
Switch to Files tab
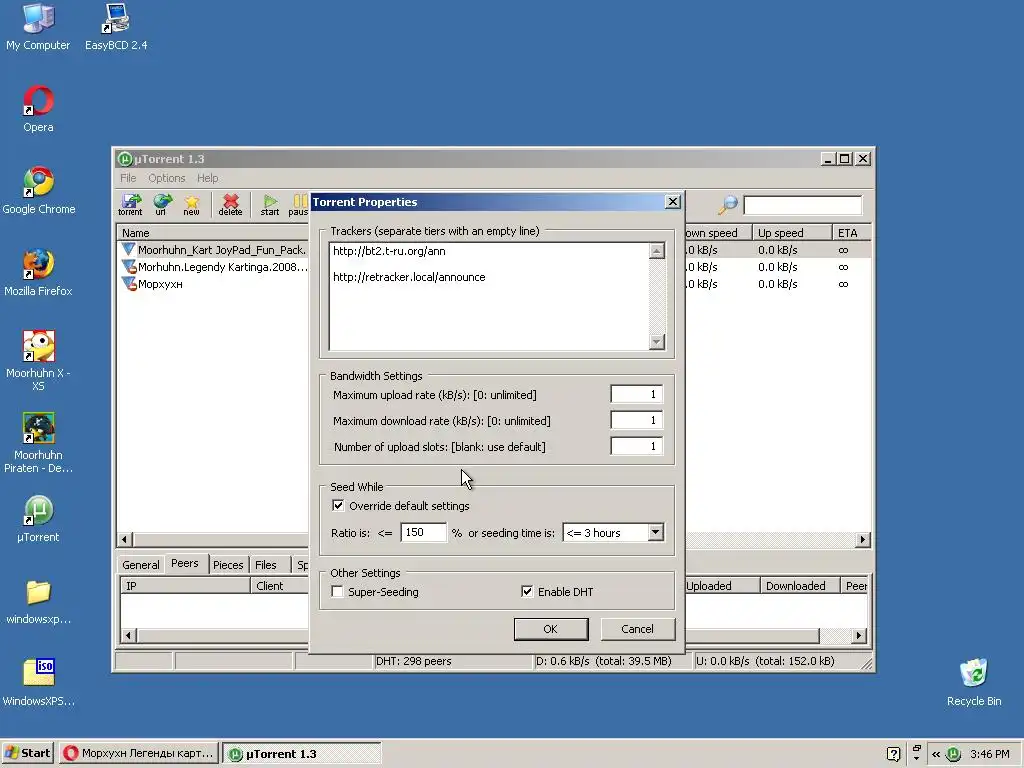(x=265, y=565)
